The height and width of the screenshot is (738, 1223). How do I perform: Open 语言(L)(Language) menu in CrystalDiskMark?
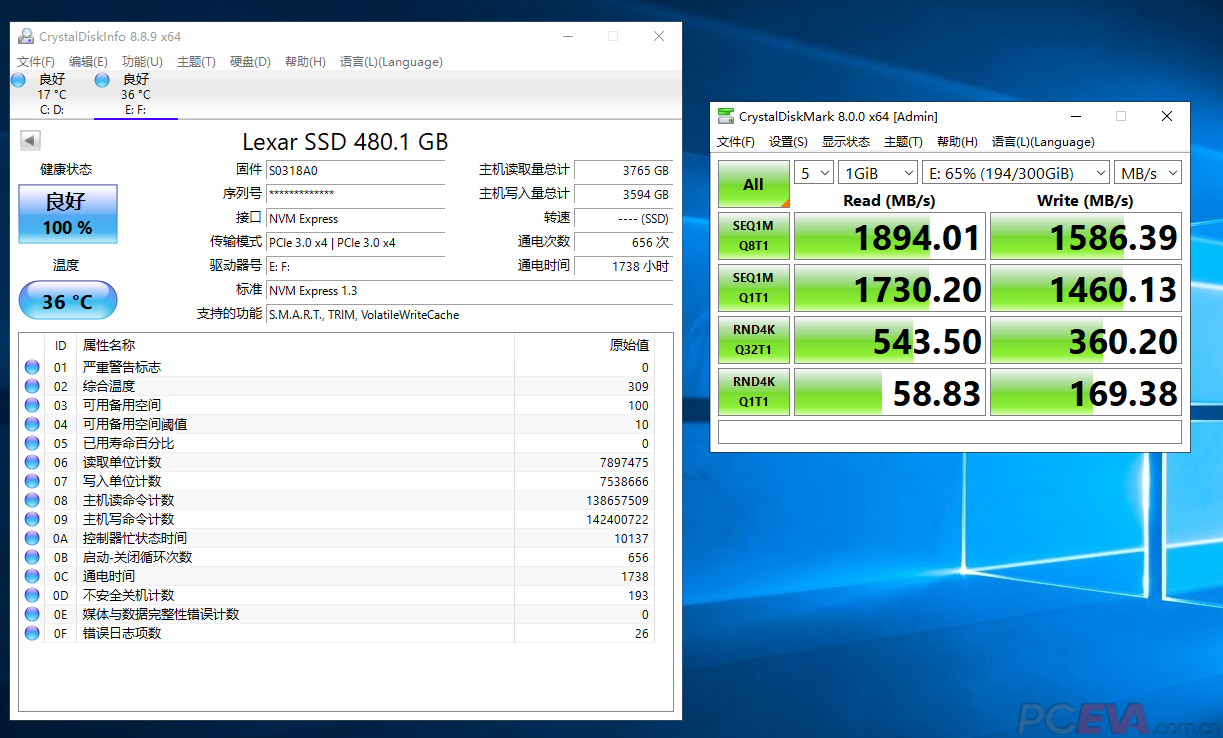pyautogui.click(x=1043, y=142)
